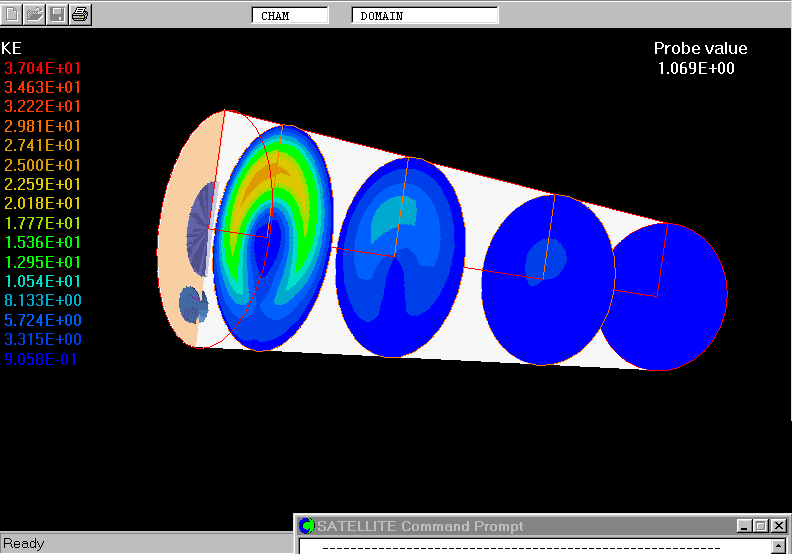The height and width of the screenshot is (554, 792).
Task: Click into the DOMAIN text field
Action: 425,16
